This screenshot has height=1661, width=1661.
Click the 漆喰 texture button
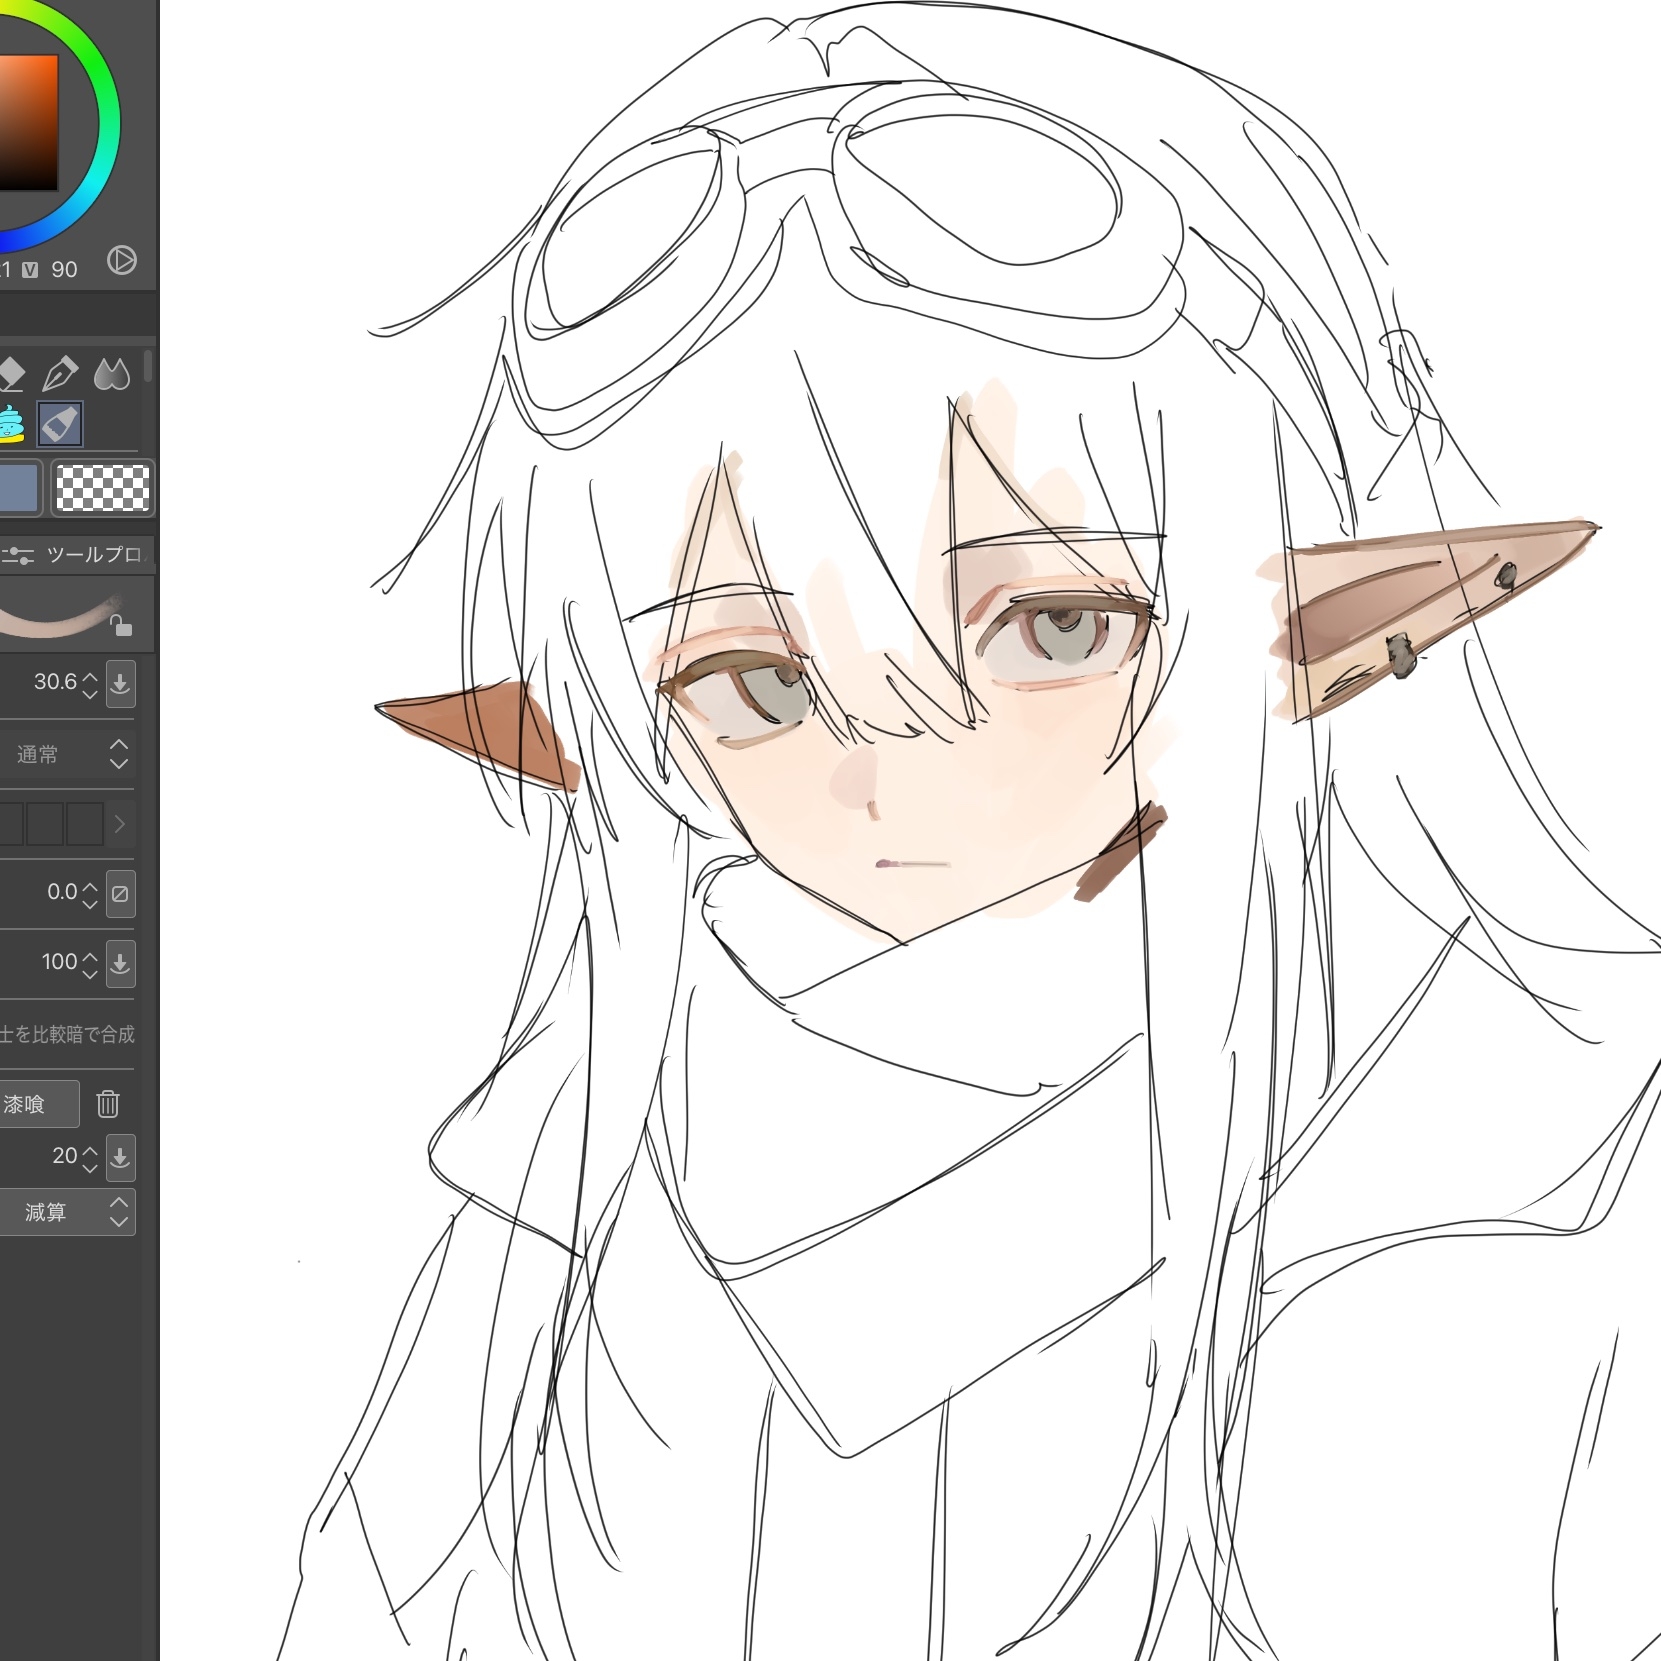[x=35, y=1104]
